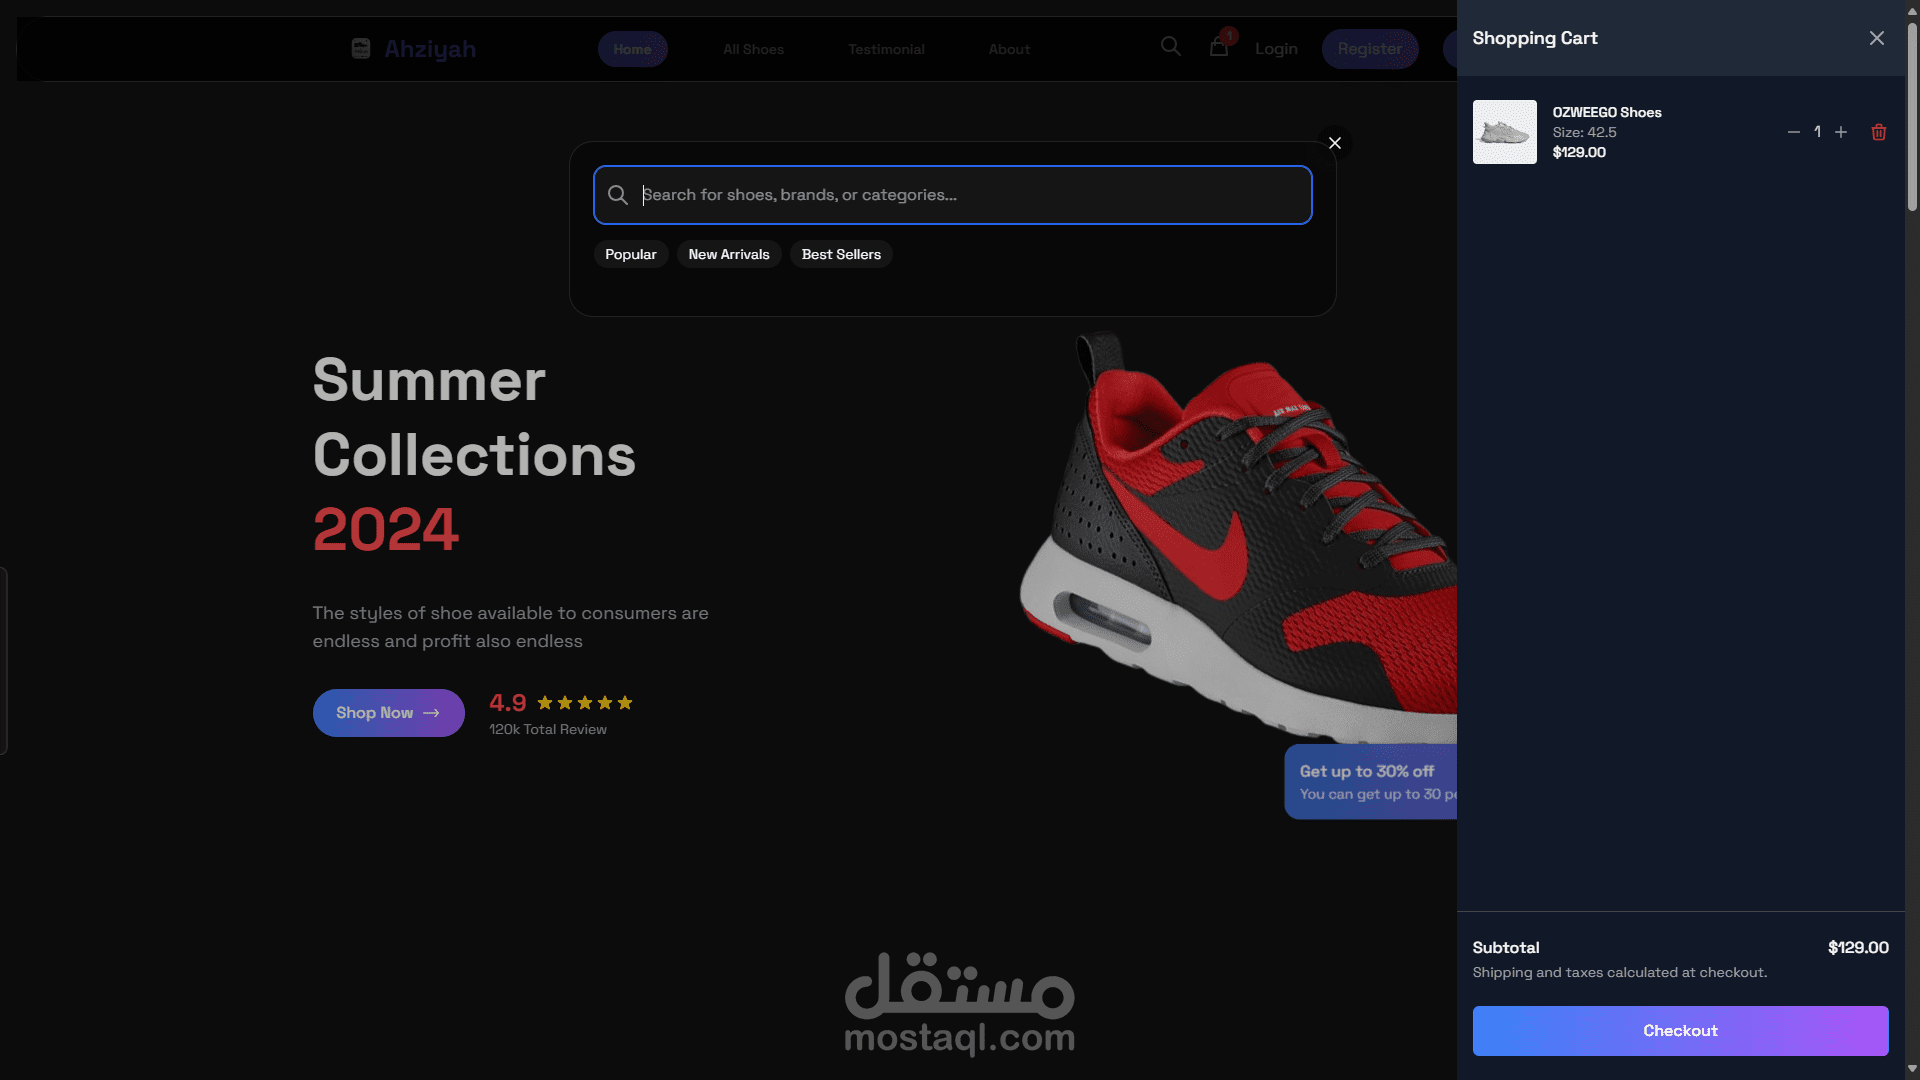The width and height of the screenshot is (1920, 1080).
Task: Choose the Best Sellers search tag
Action: (841, 254)
